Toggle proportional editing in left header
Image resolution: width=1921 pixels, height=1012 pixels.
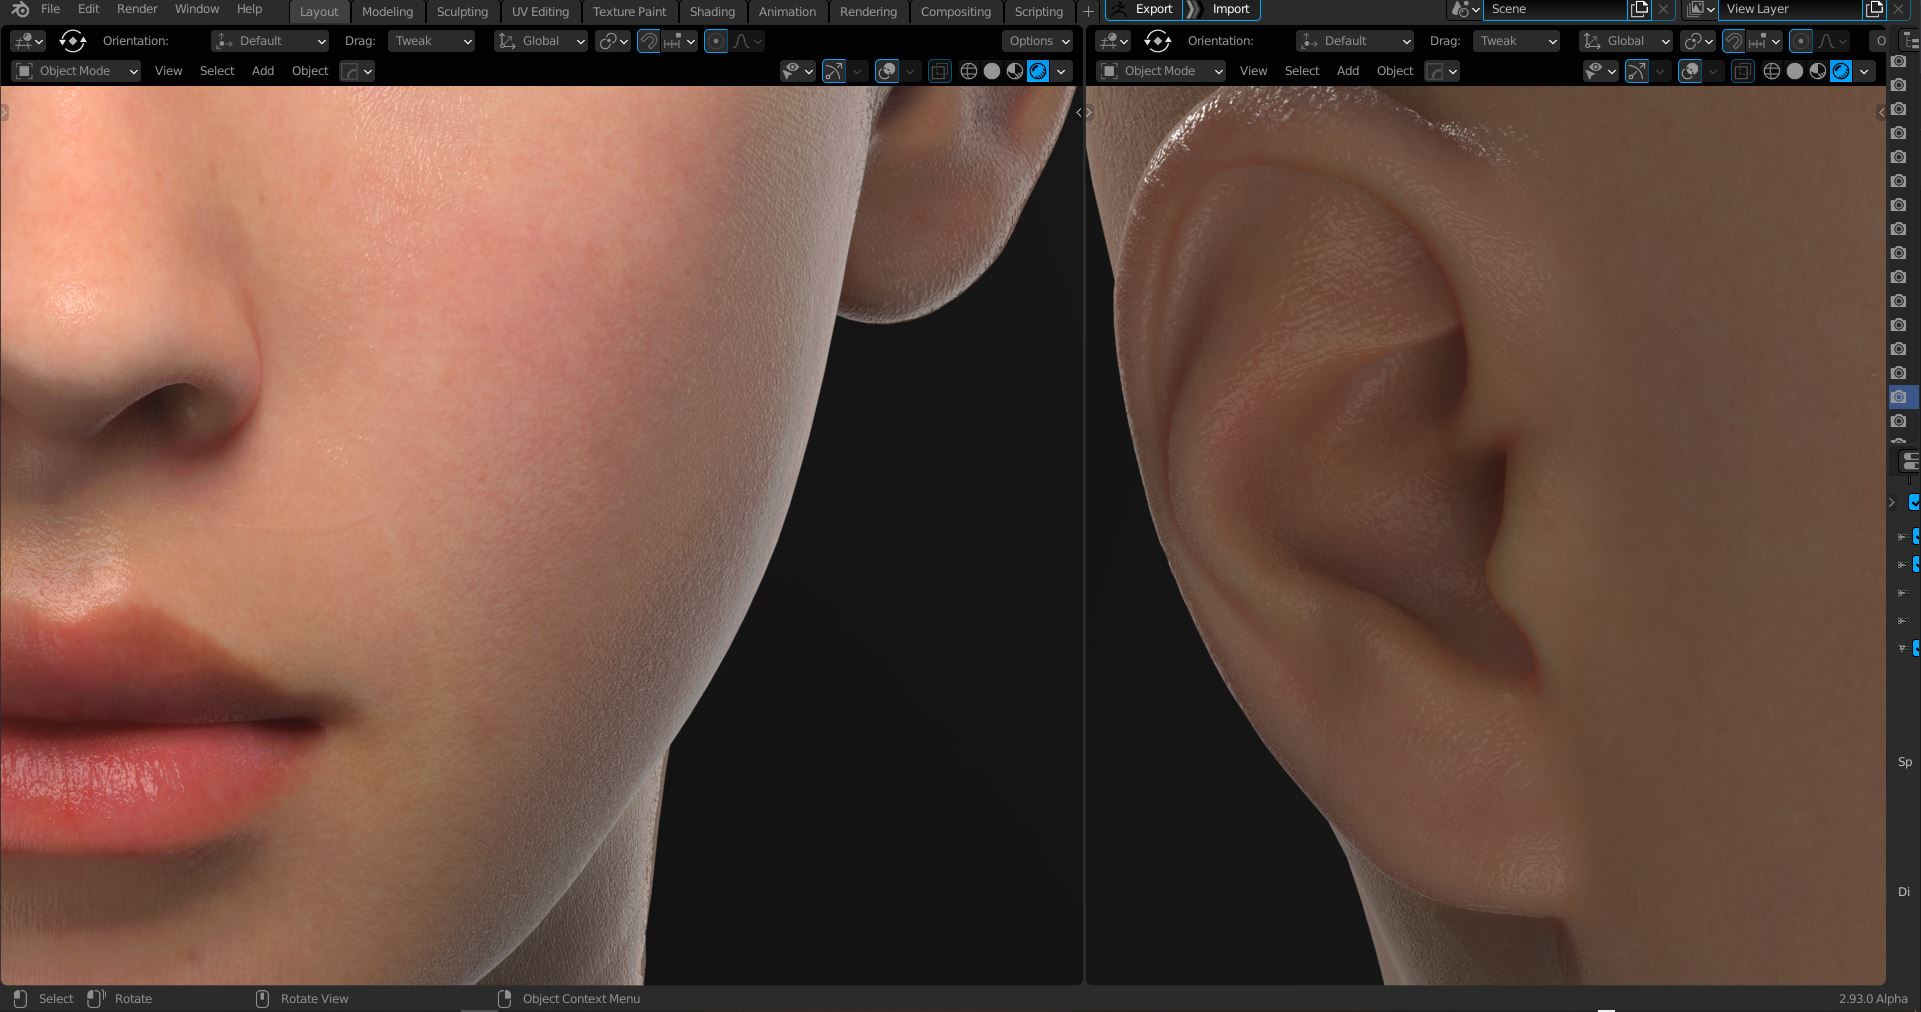pos(716,41)
